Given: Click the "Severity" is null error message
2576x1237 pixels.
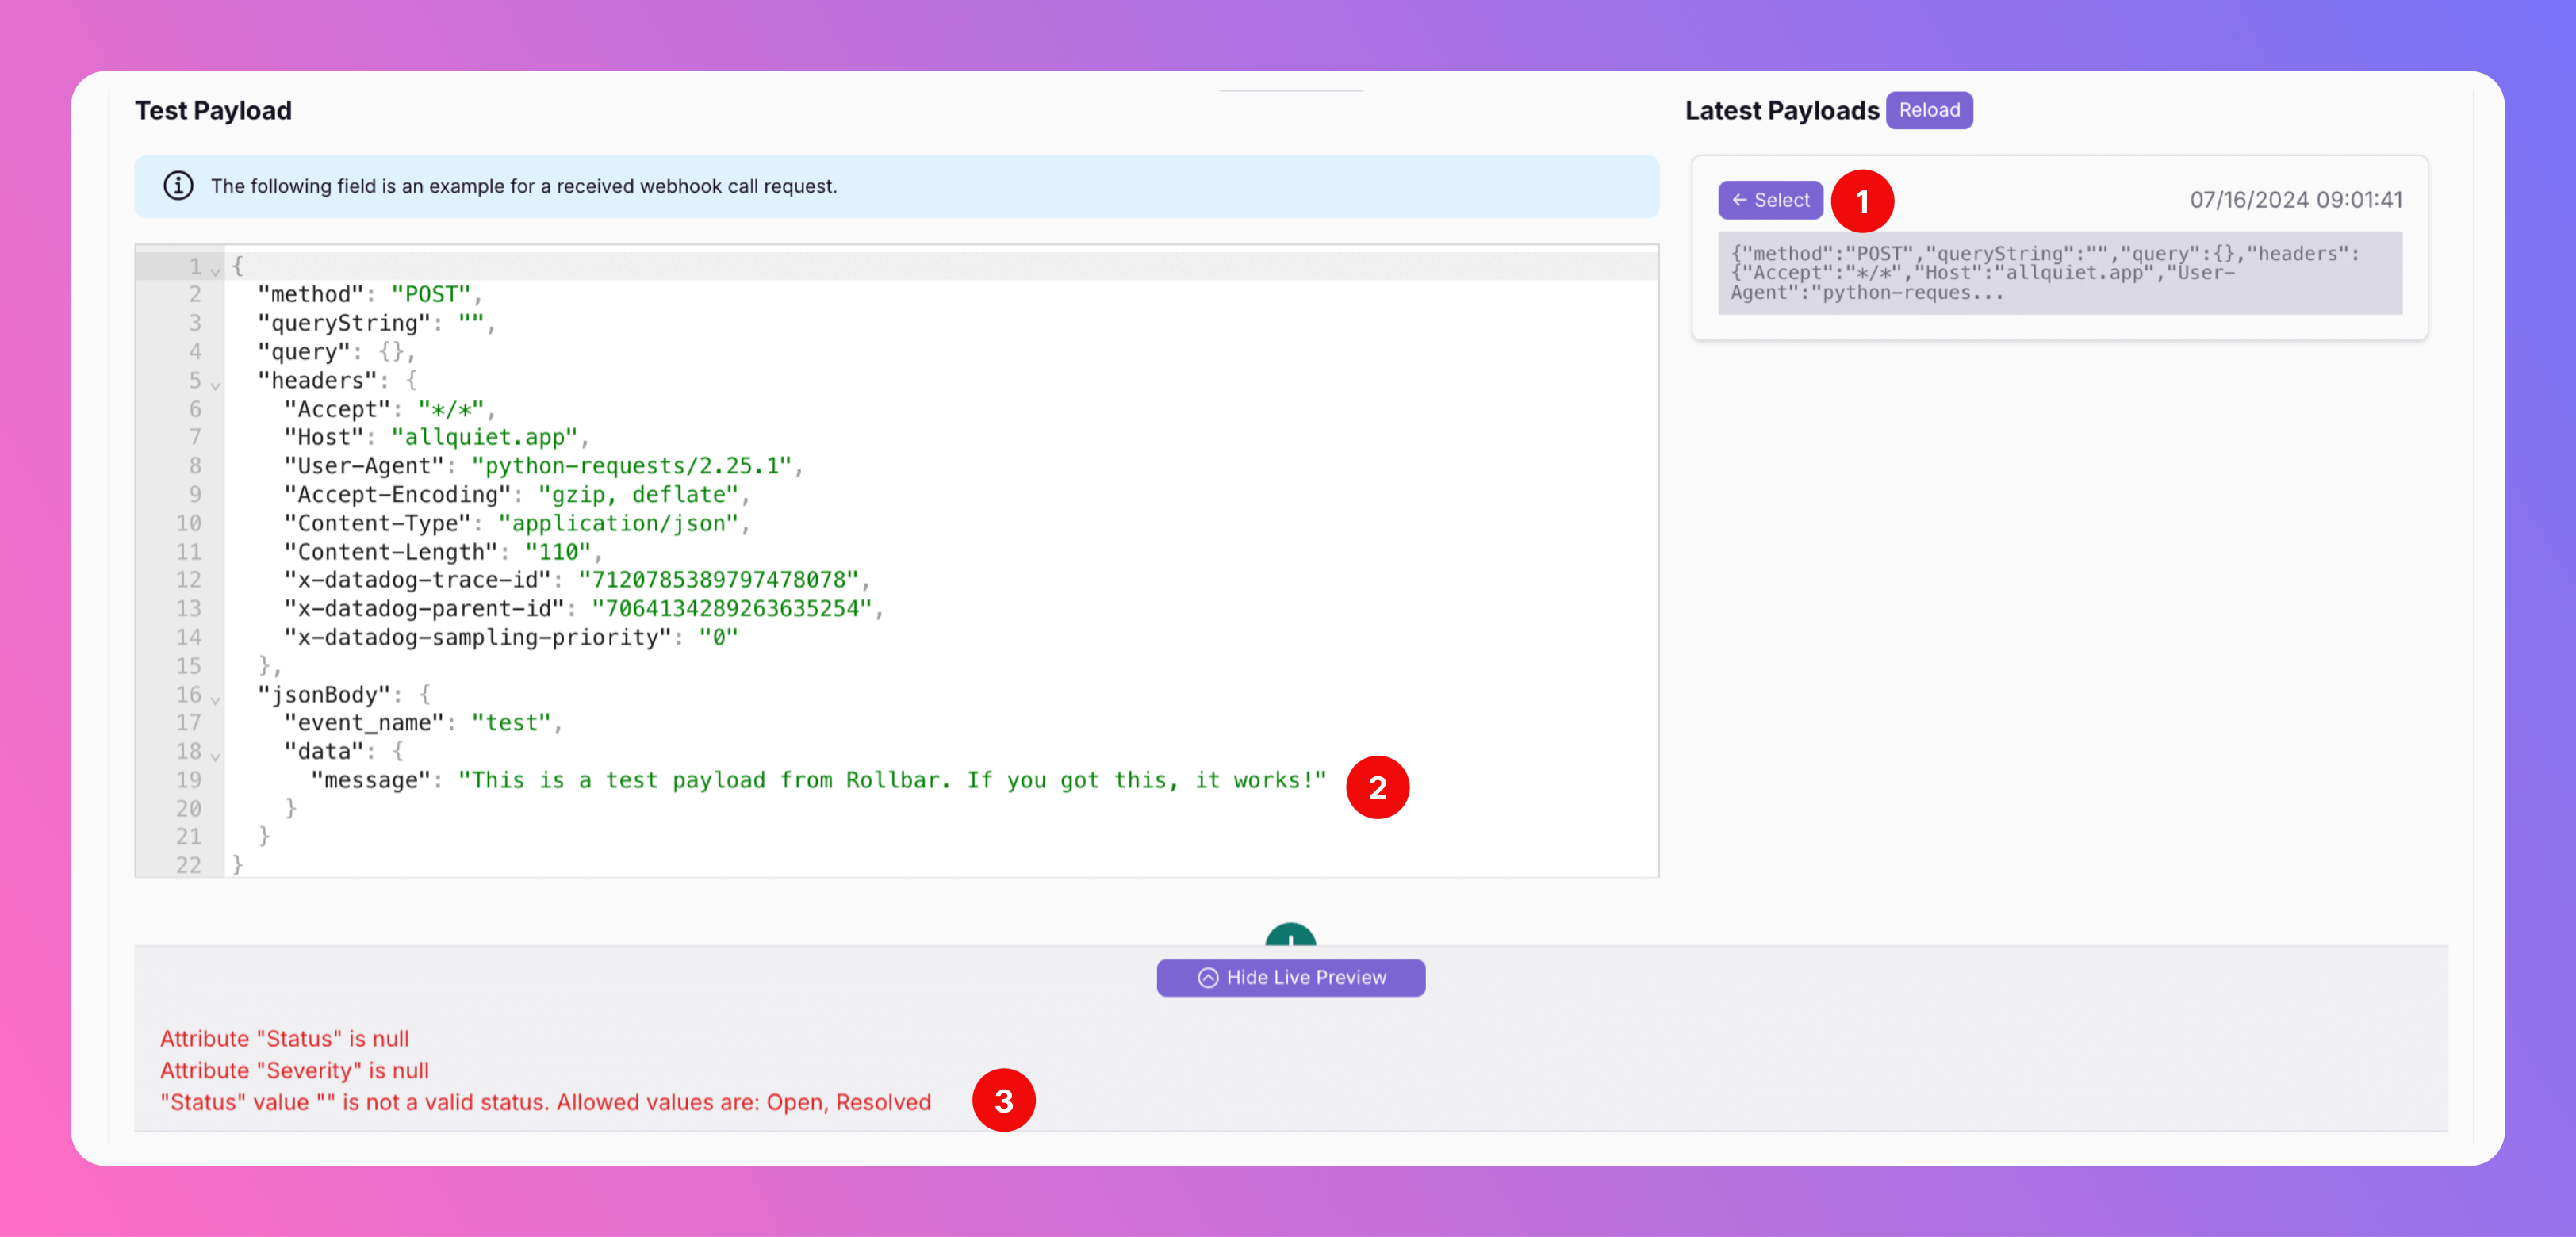Looking at the screenshot, I should (294, 1070).
